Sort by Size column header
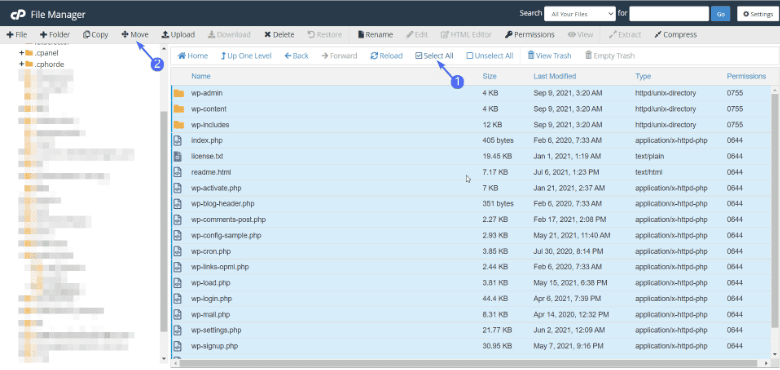Screen dimensions: 780x370 click(x=489, y=76)
